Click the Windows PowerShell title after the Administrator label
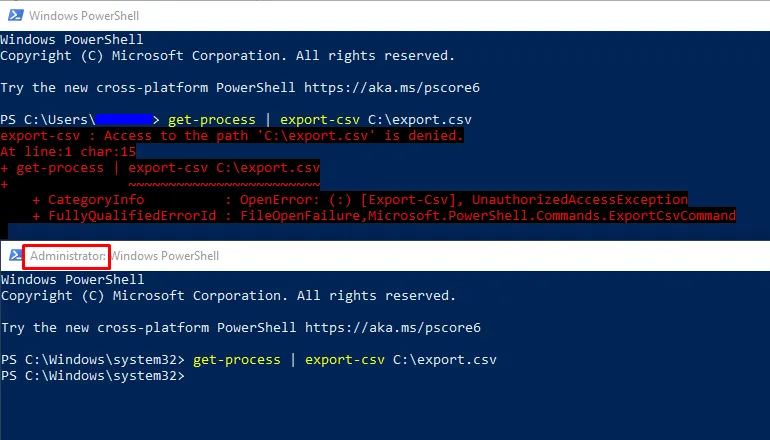 (x=164, y=256)
